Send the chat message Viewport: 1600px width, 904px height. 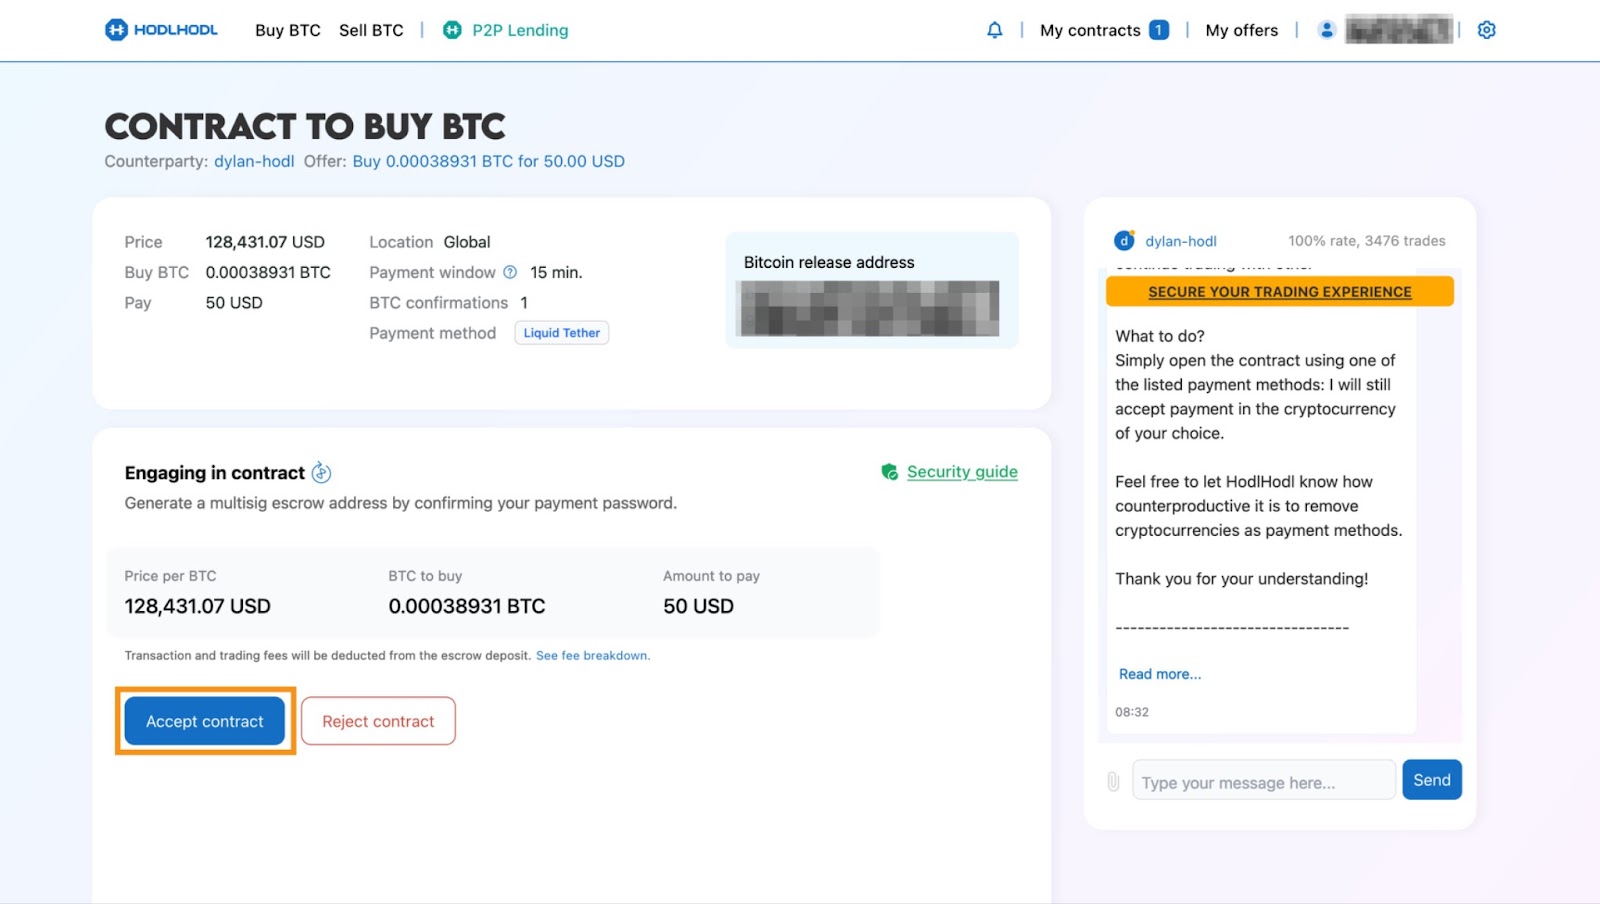click(x=1432, y=780)
